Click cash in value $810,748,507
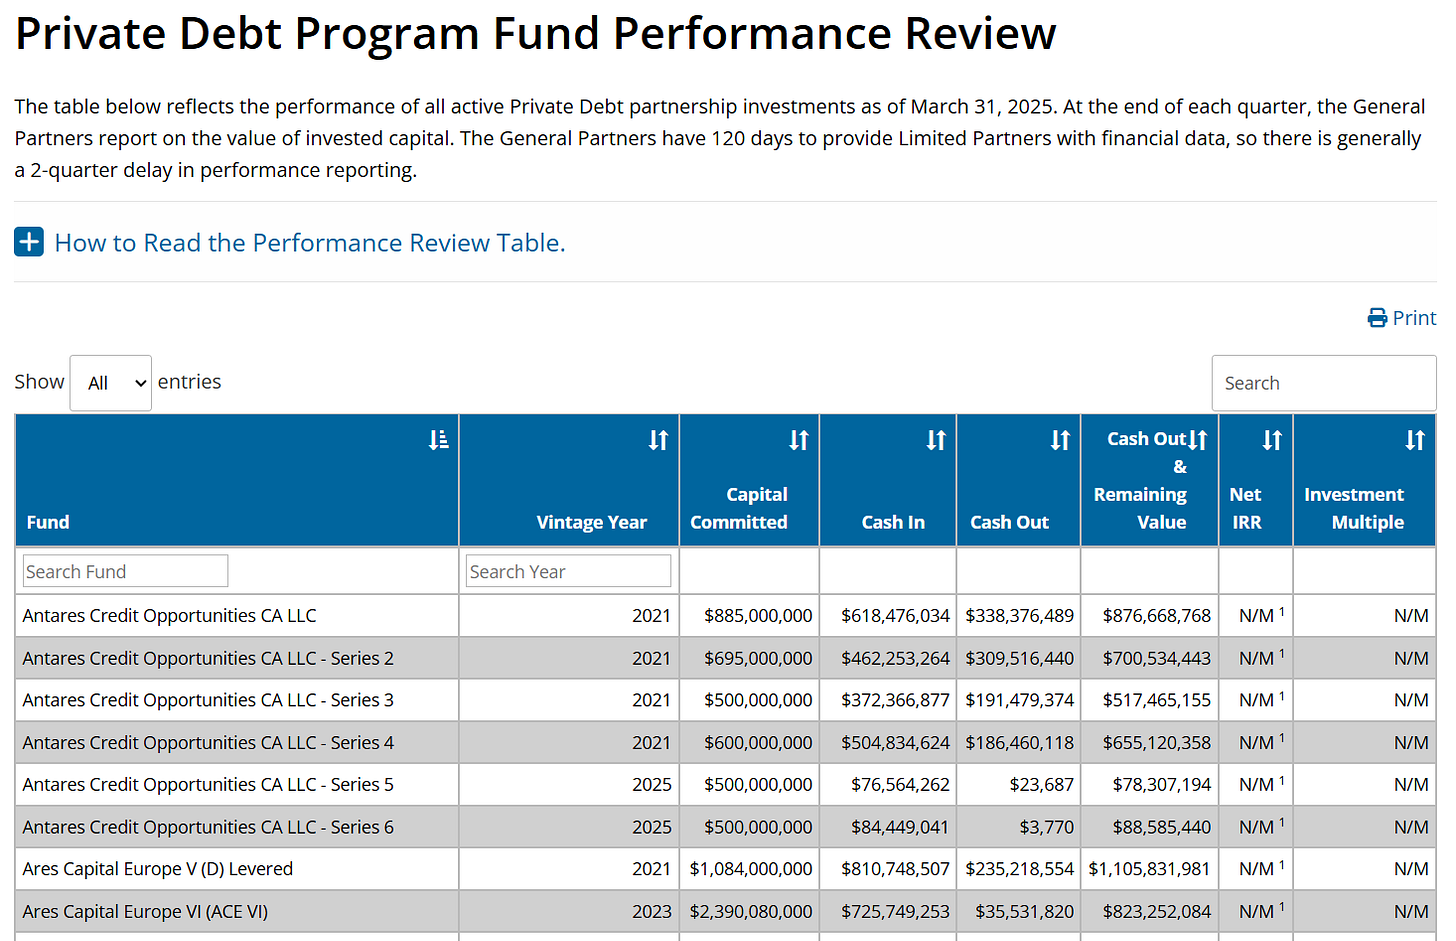 (x=895, y=869)
